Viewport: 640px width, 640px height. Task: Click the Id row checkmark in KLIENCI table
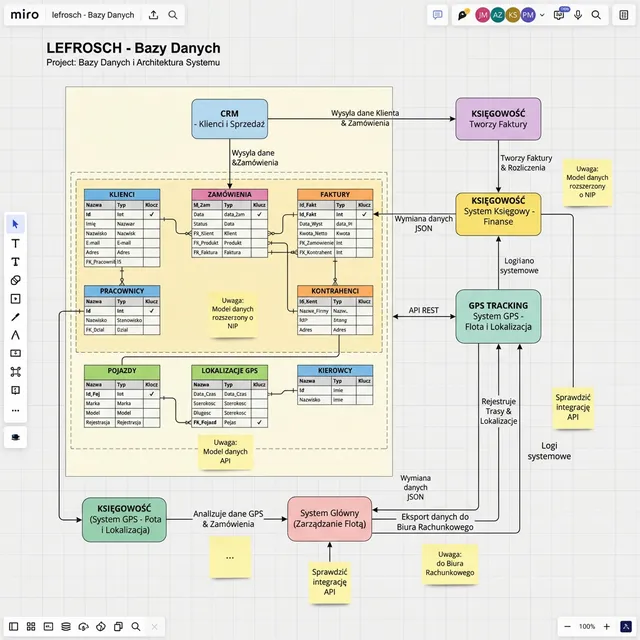click(152, 214)
